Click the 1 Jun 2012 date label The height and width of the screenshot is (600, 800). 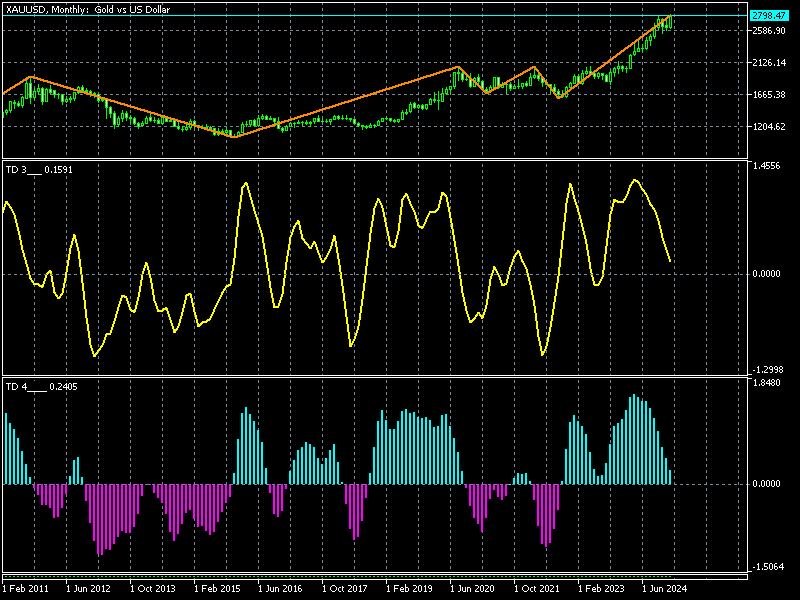pyautogui.click(x=88, y=589)
